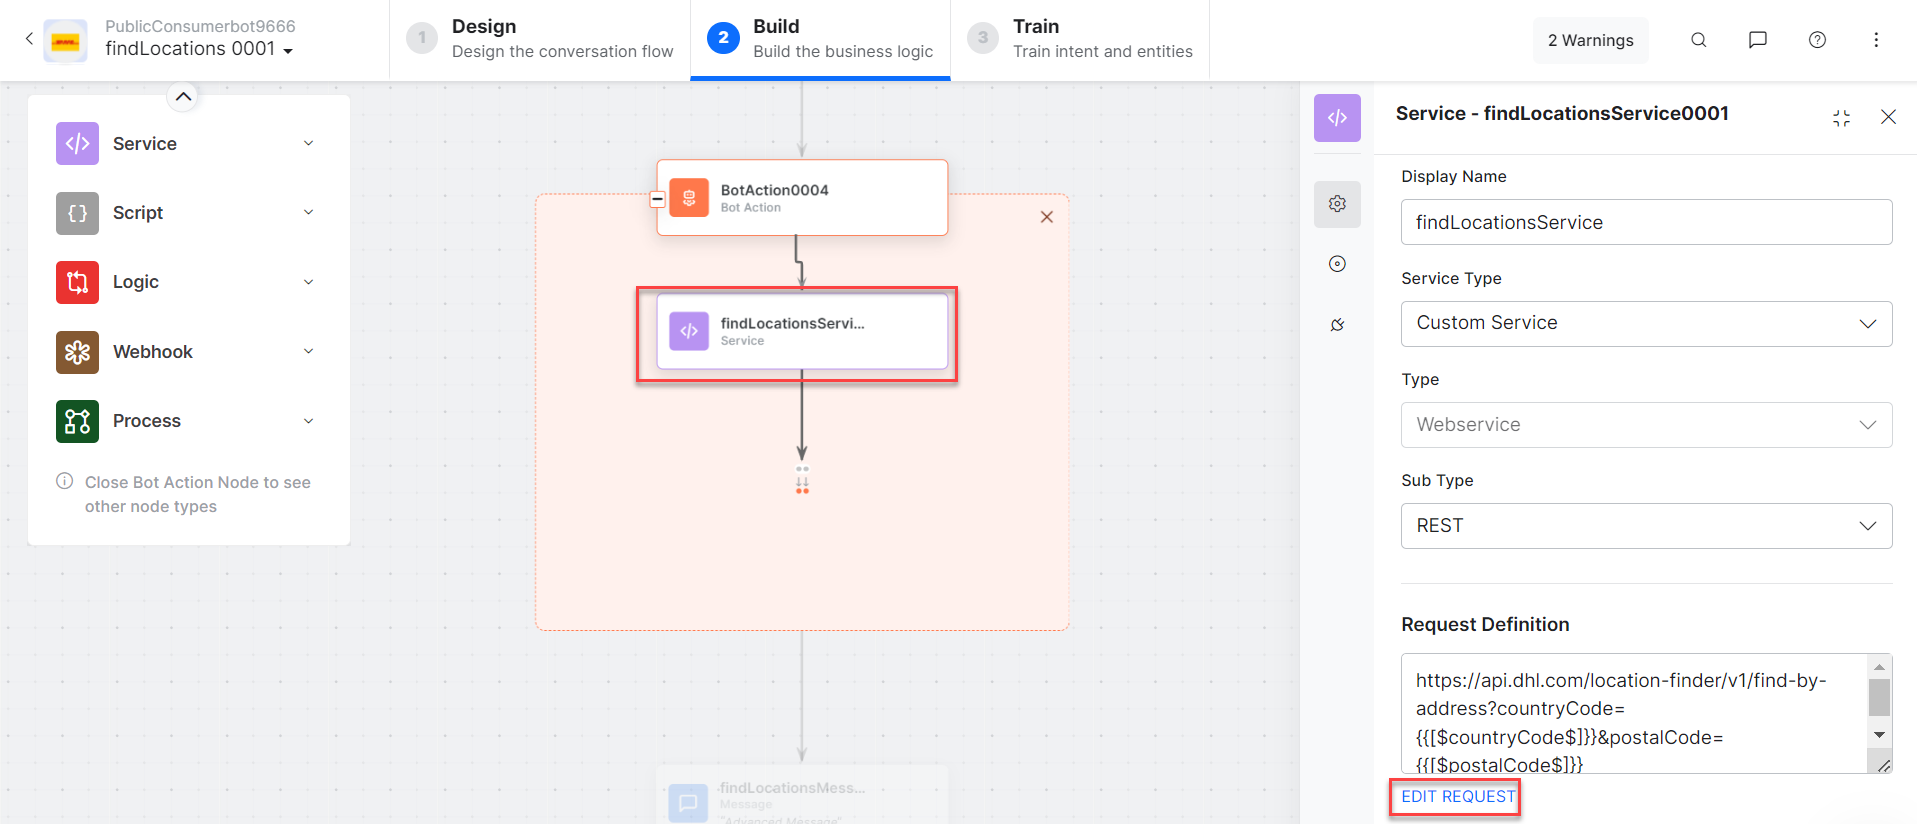Screen dimensions: 1917x824
Task: Open the settings gear in side panel
Action: [1337, 204]
